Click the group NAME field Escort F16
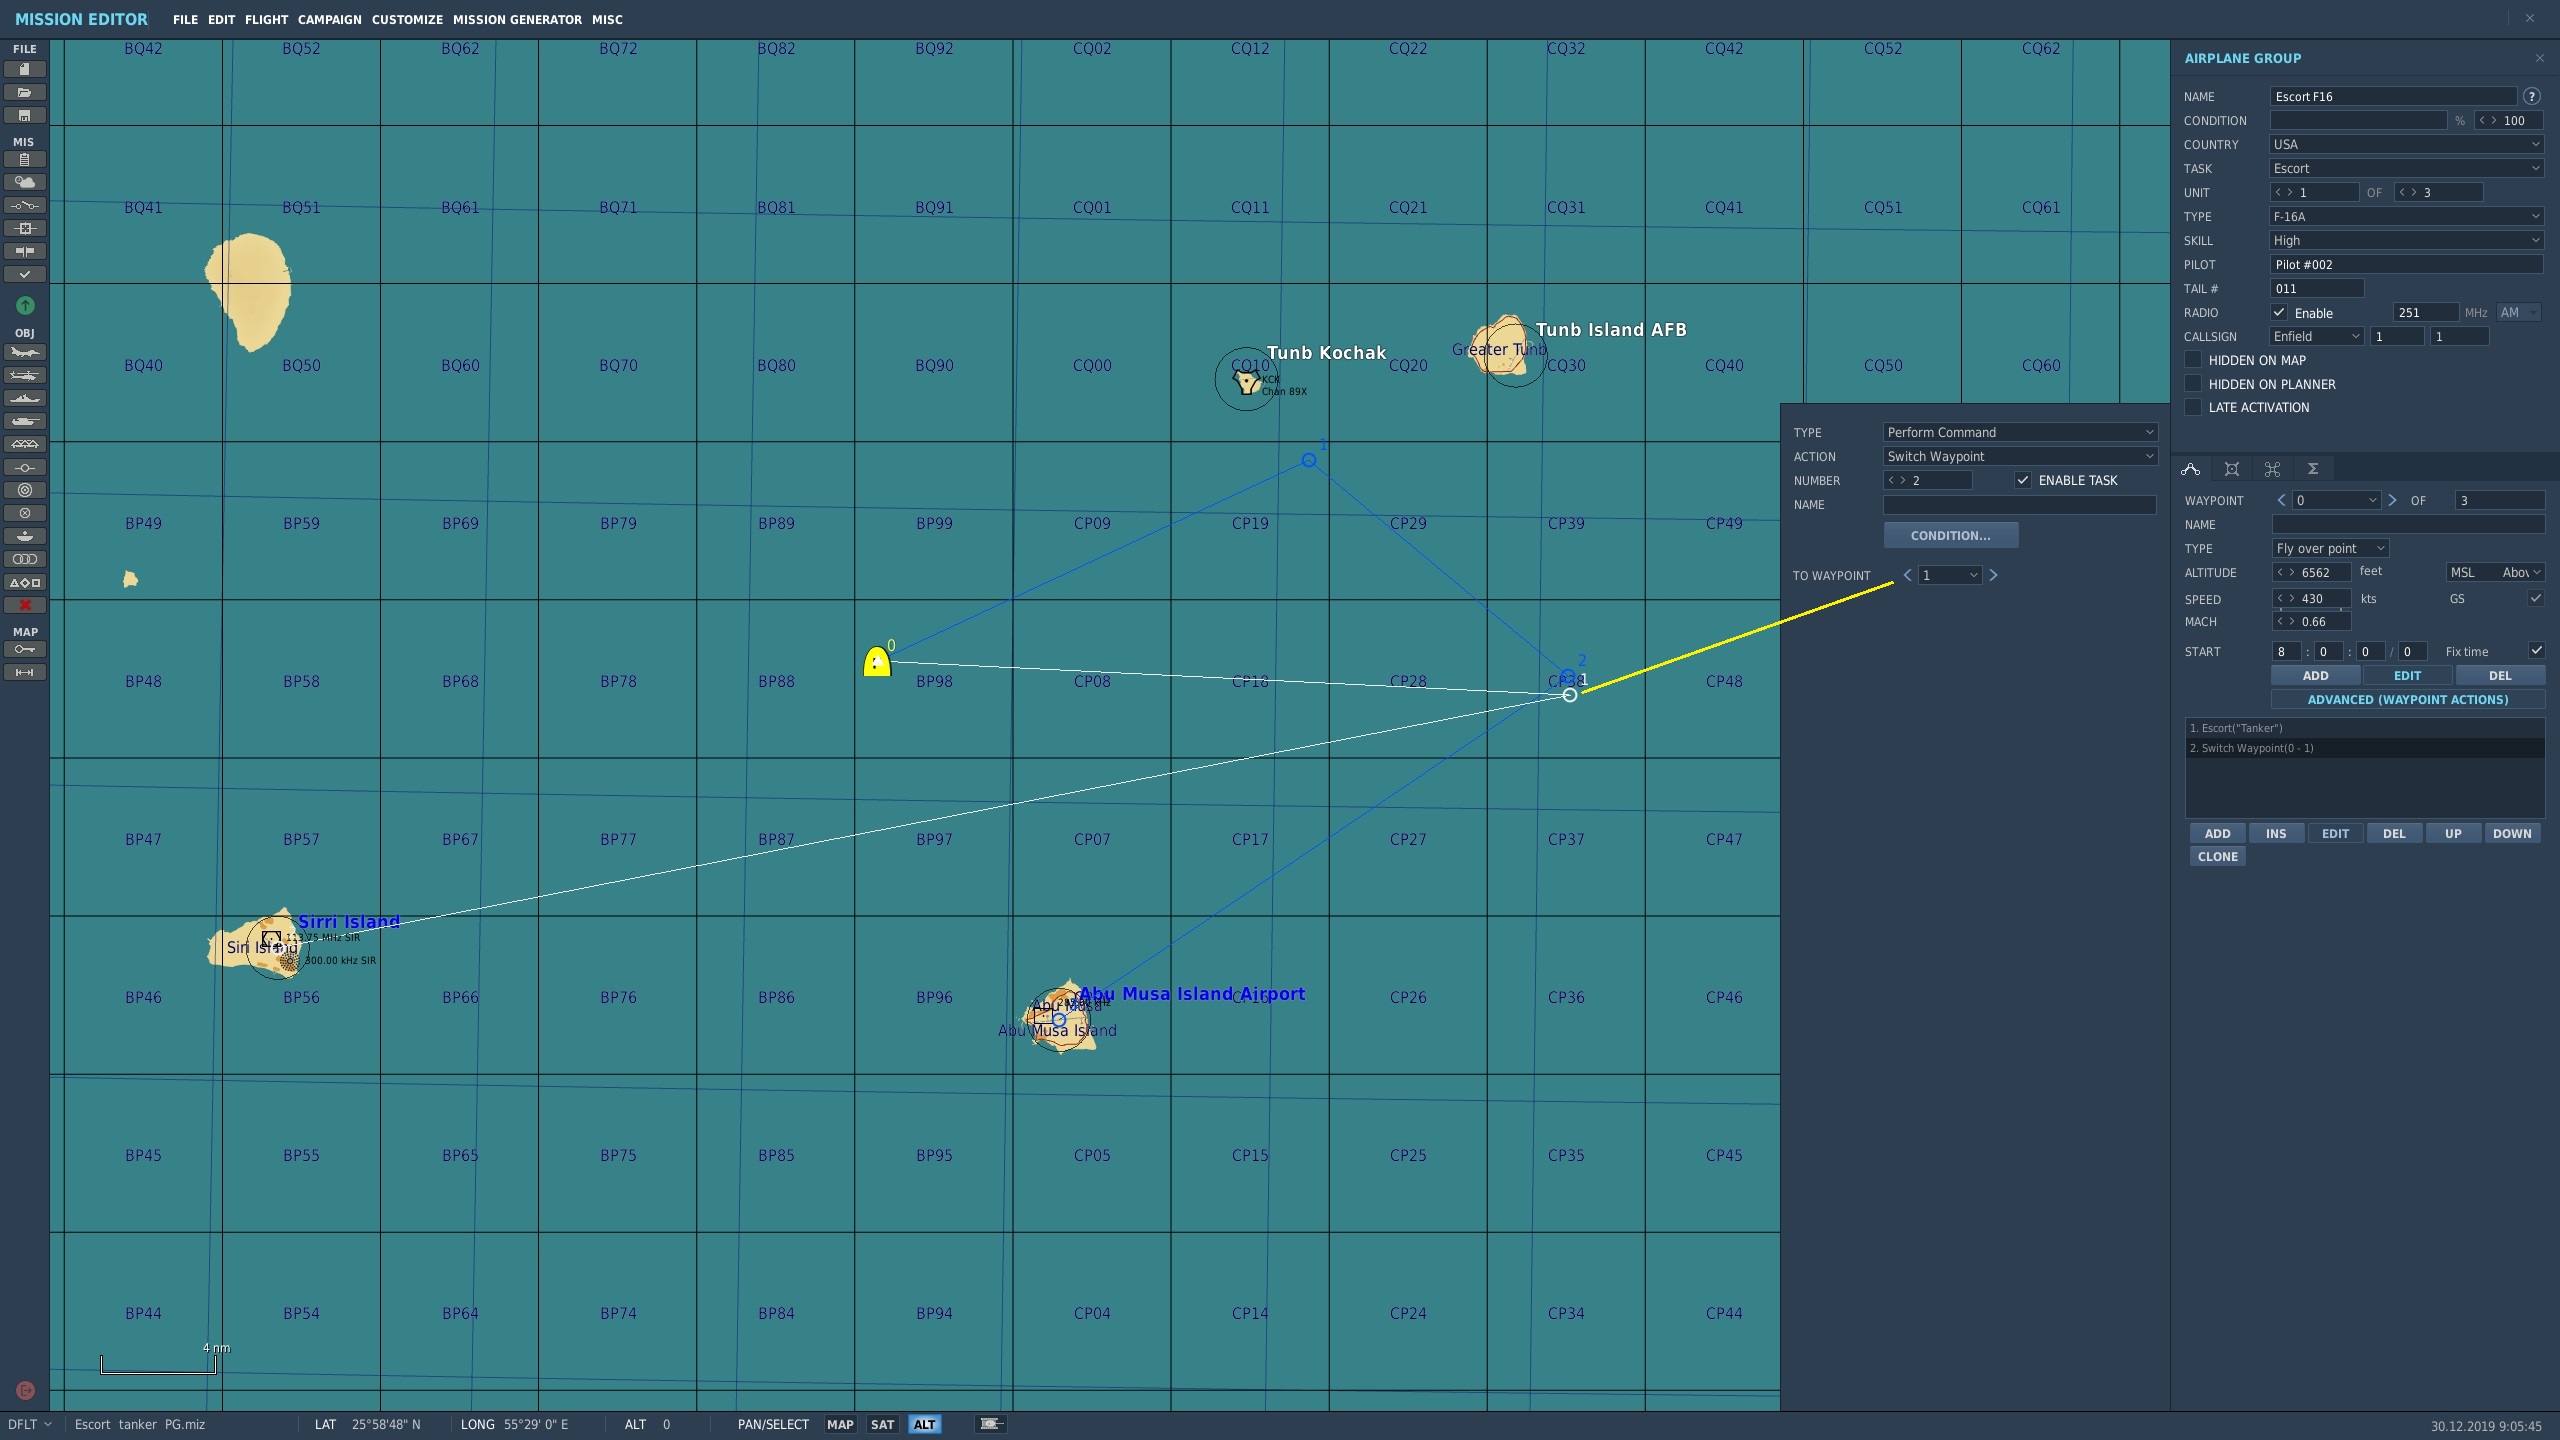2560x1440 pixels. tap(2393, 96)
